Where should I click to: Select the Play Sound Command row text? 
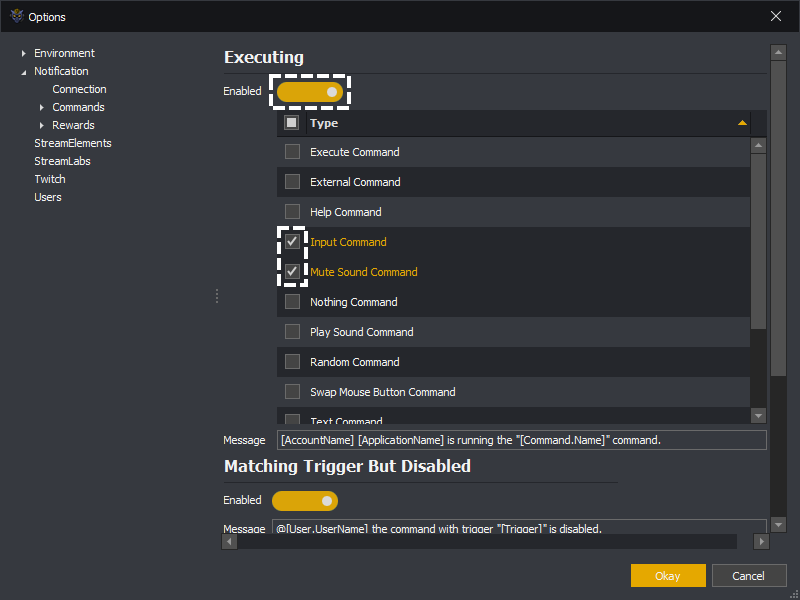[x=362, y=332]
